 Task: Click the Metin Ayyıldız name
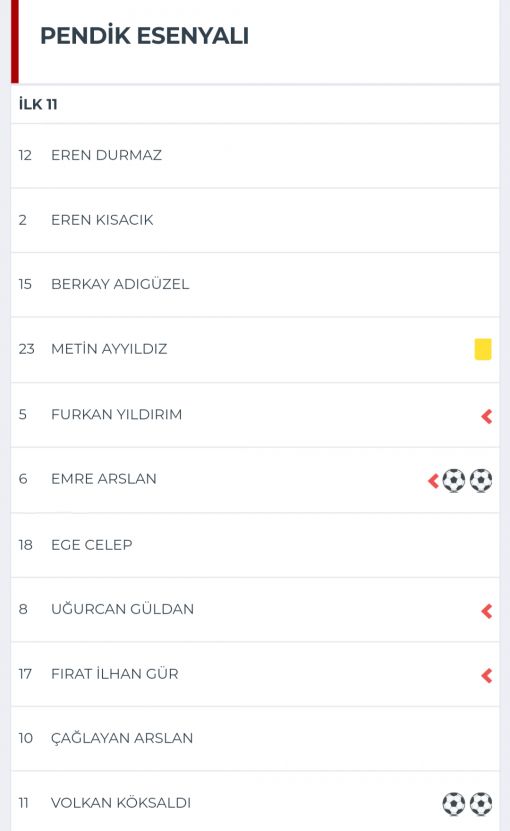pos(109,349)
